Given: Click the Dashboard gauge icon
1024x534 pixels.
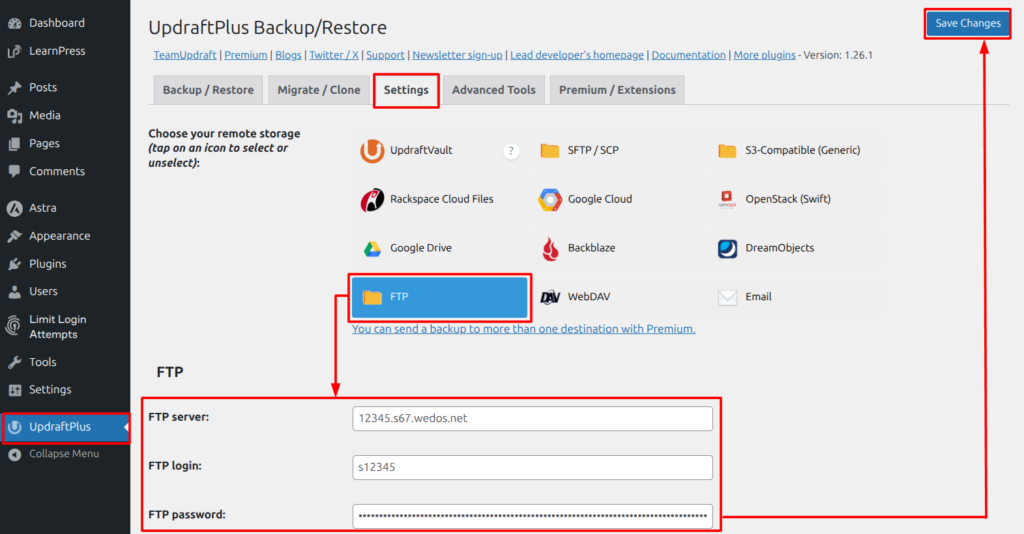Looking at the screenshot, I should [14, 24].
